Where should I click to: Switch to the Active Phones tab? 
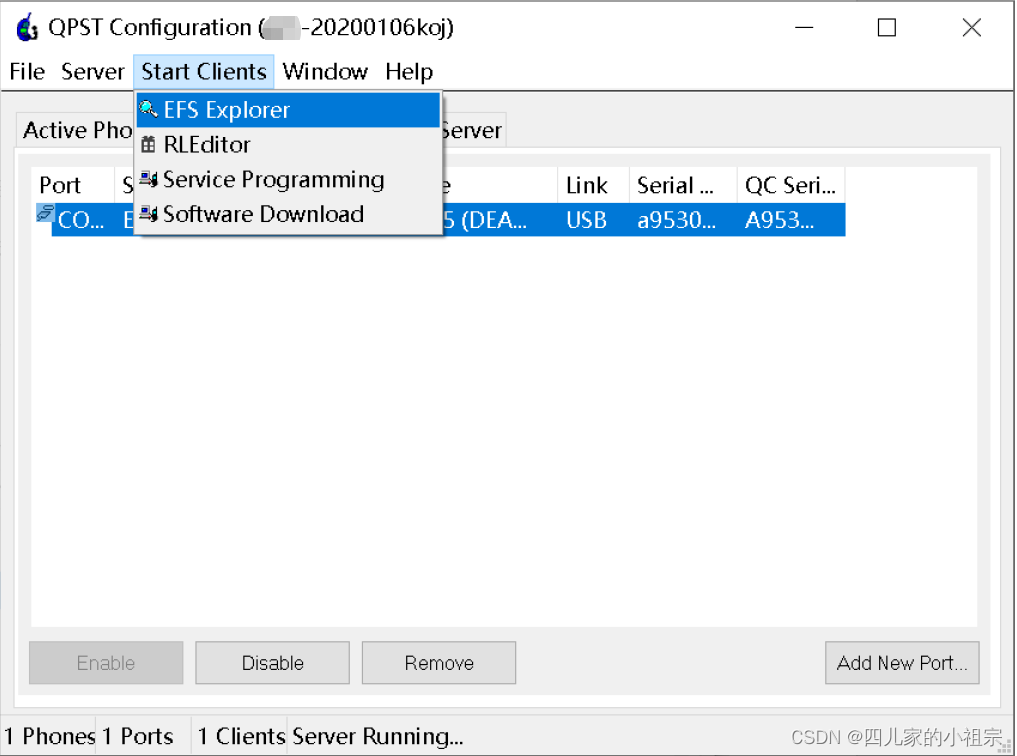(x=77, y=130)
